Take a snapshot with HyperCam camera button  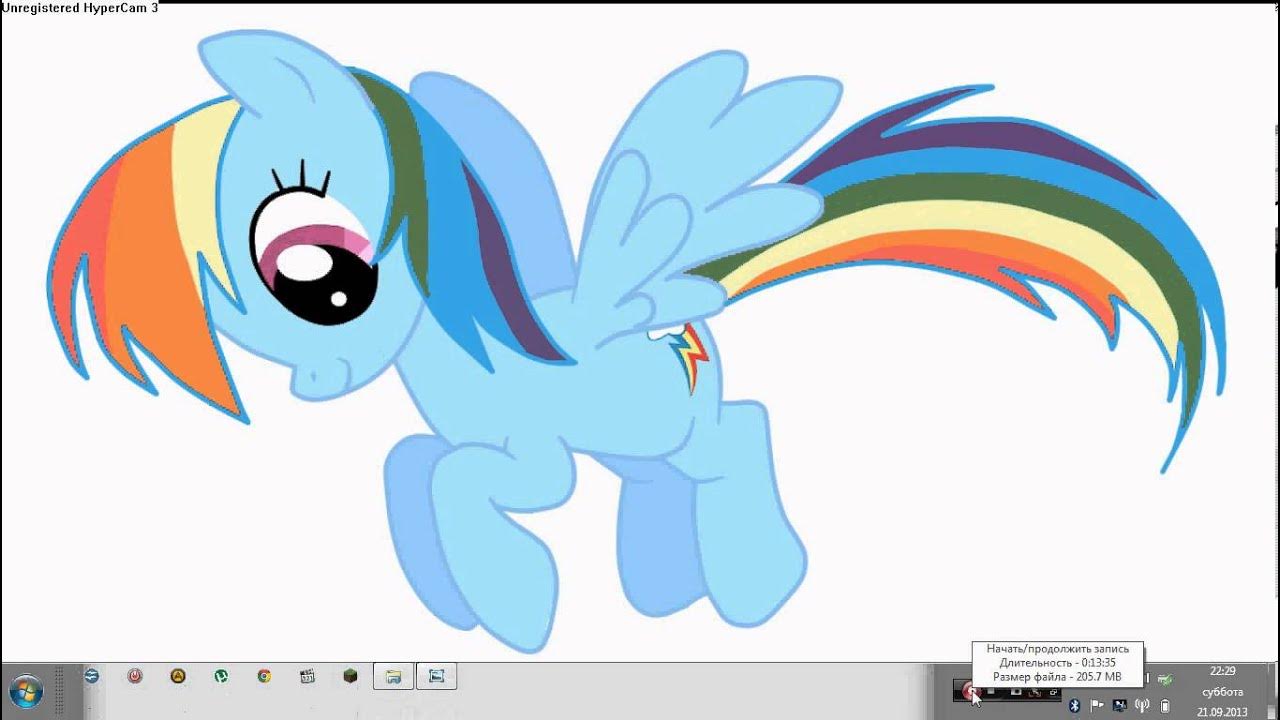click(1017, 691)
